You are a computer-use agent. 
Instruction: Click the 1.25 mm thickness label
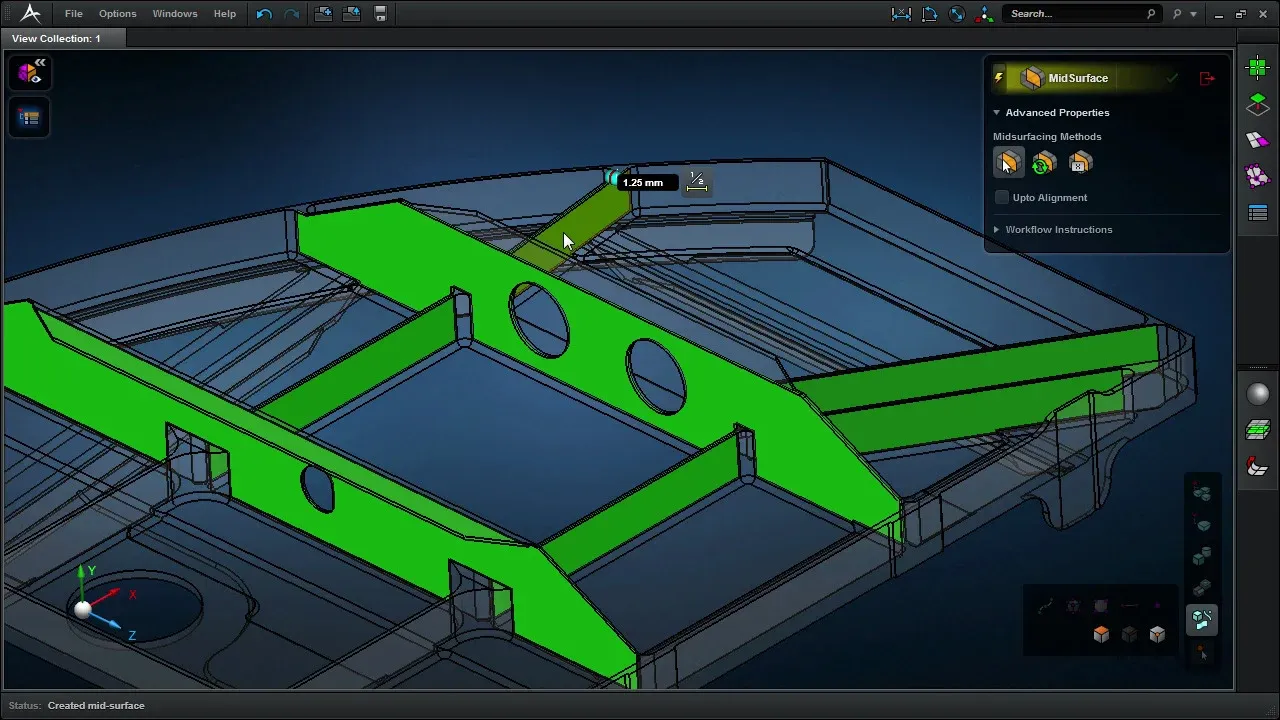point(643,183)
